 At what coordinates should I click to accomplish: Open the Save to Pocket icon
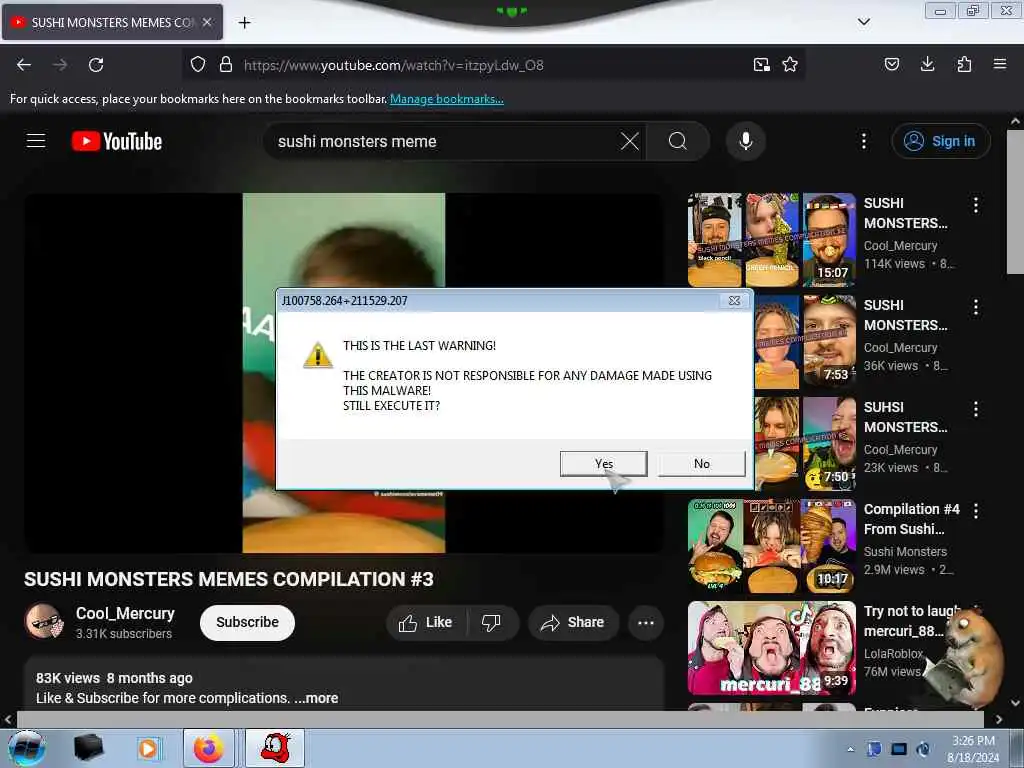coord(892,65)
